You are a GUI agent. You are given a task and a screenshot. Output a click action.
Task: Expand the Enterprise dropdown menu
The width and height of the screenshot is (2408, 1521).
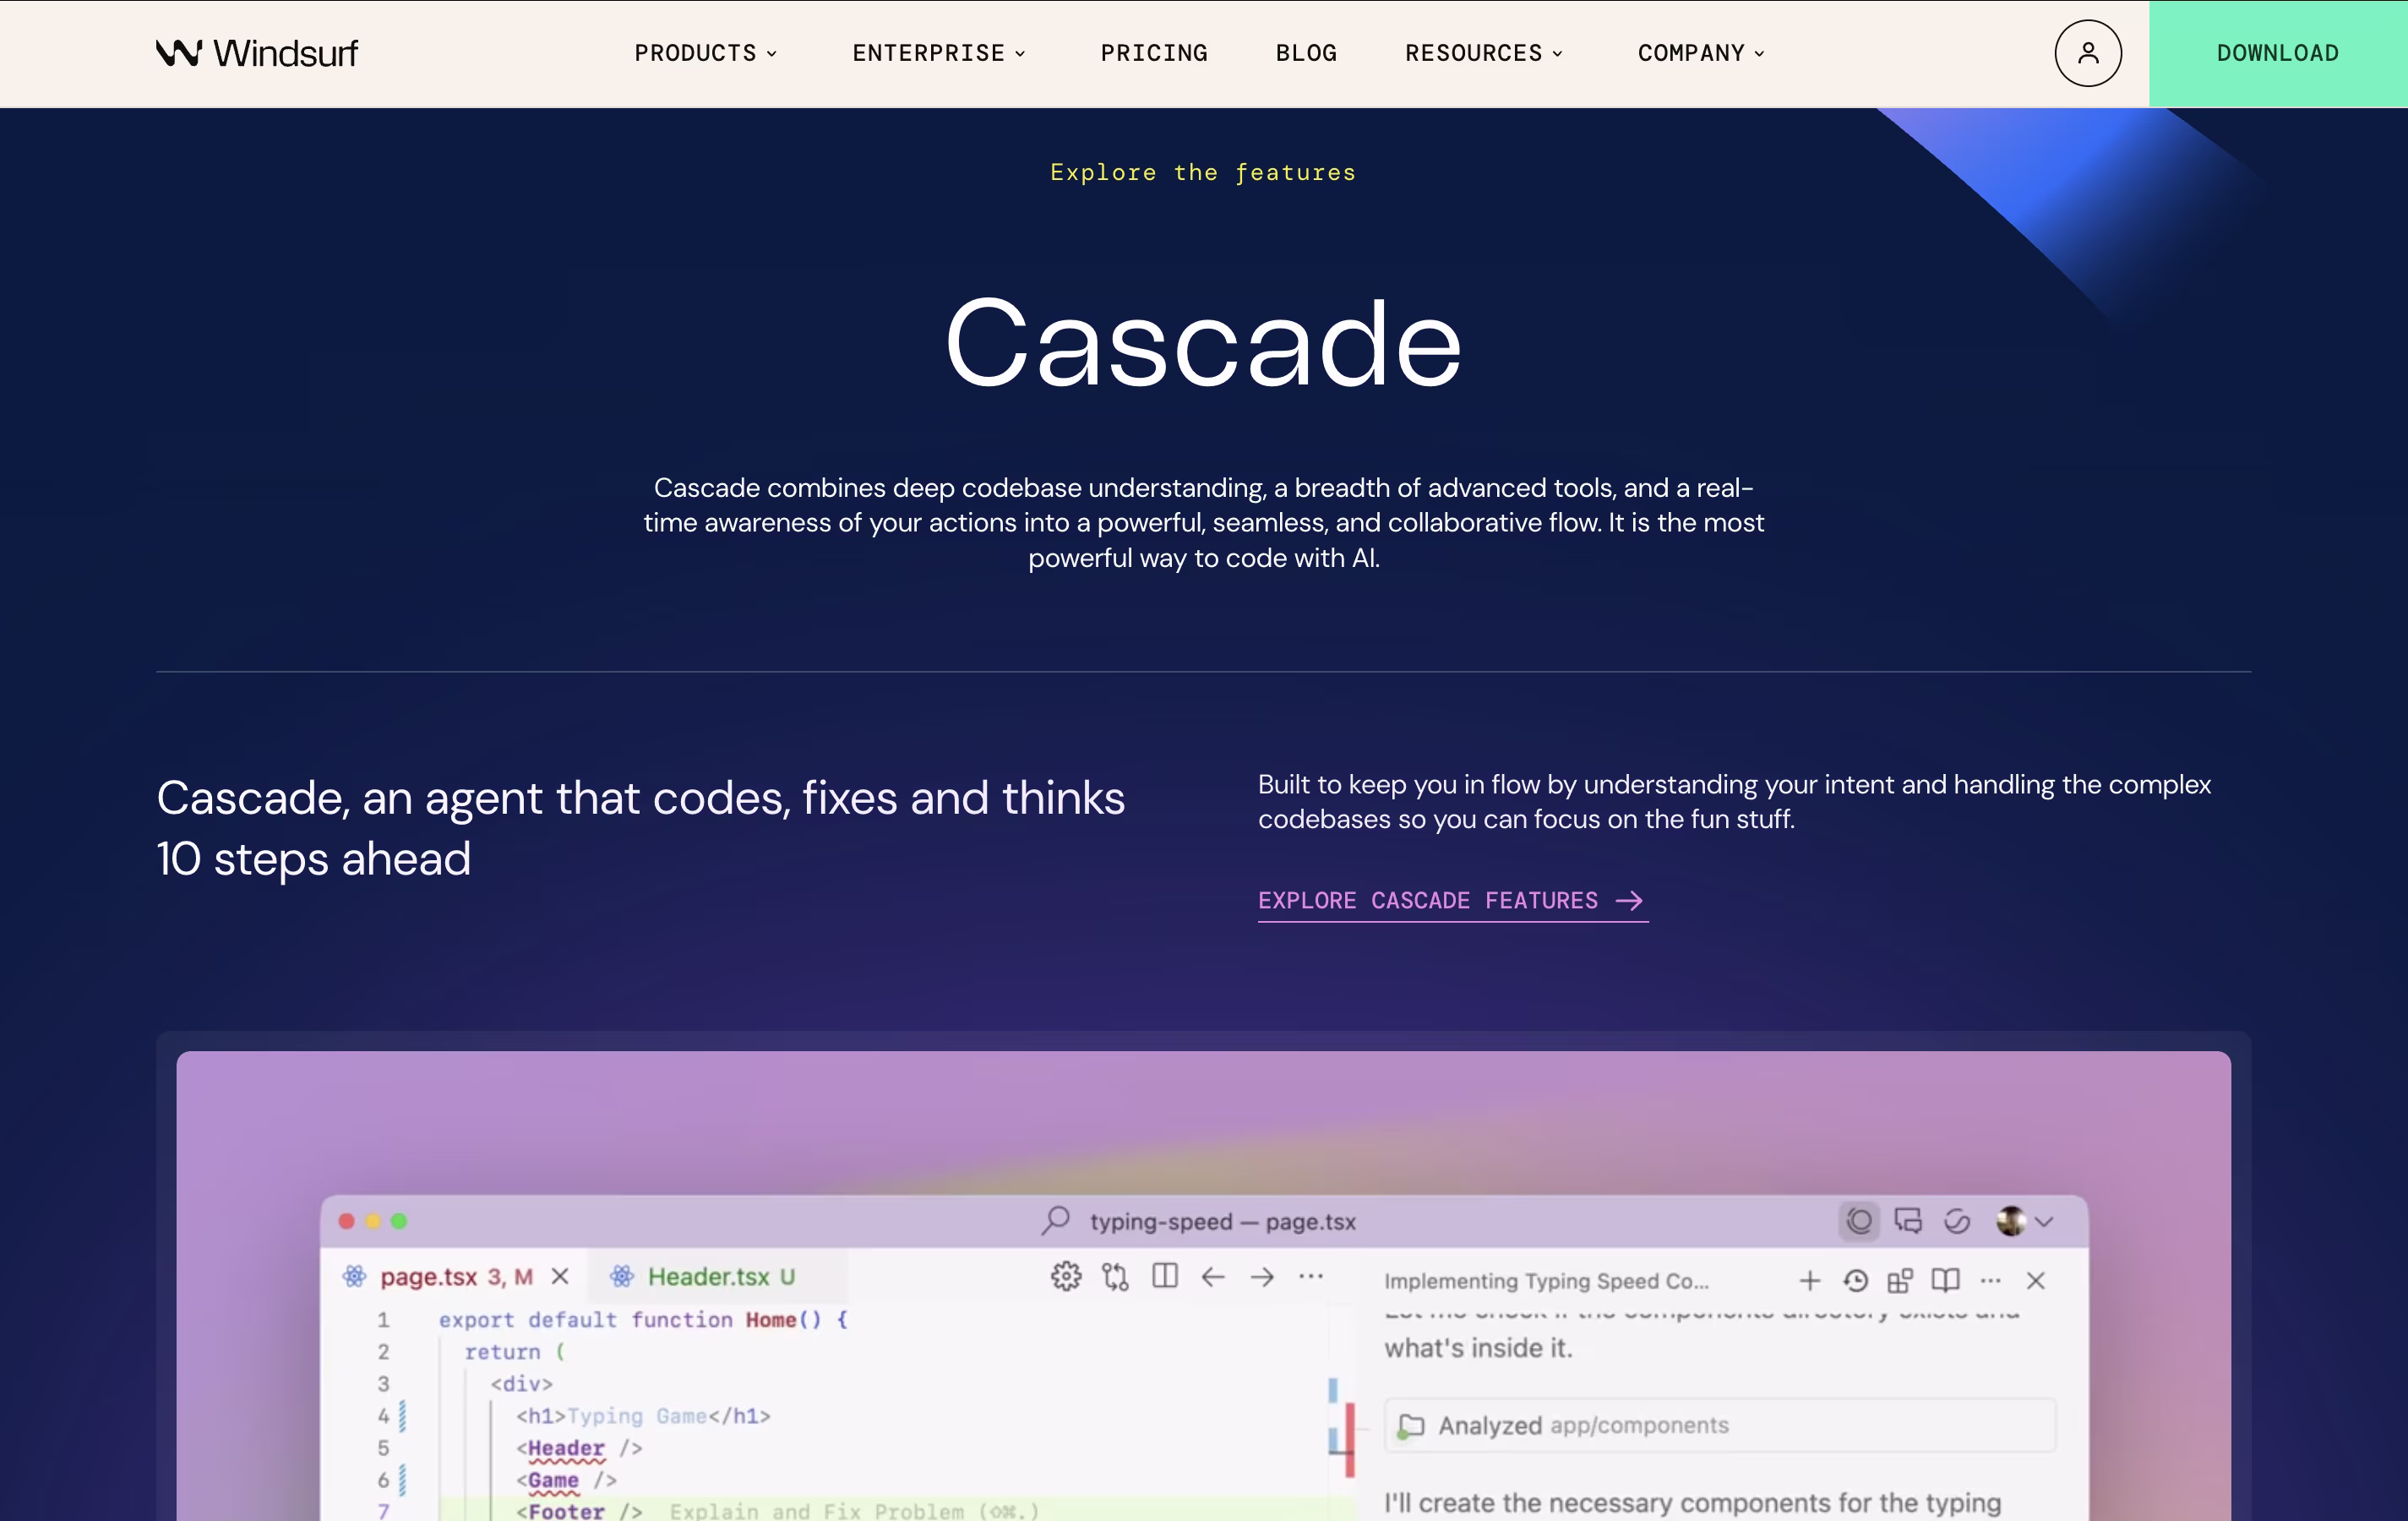pyautogui.click(x=939, y=53)
